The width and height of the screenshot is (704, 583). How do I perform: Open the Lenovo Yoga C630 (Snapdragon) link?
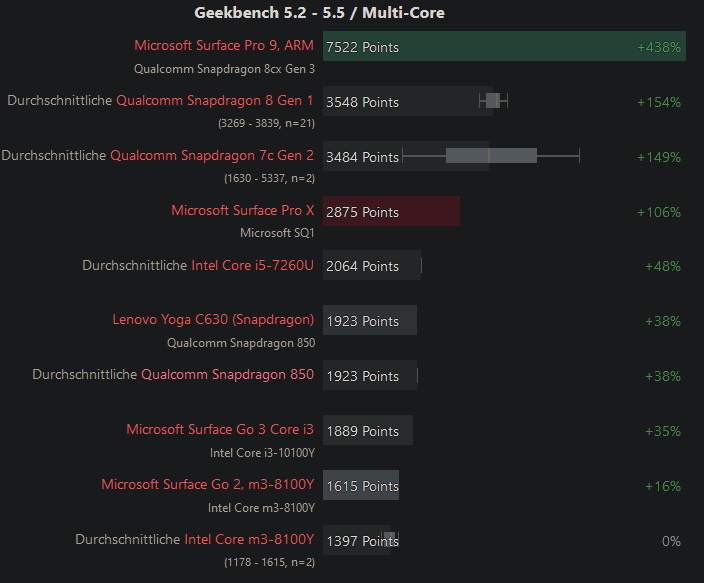click(213, 319)
